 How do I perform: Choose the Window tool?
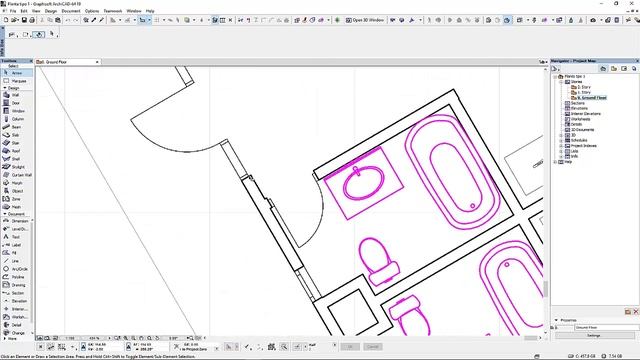pos(17,111)
